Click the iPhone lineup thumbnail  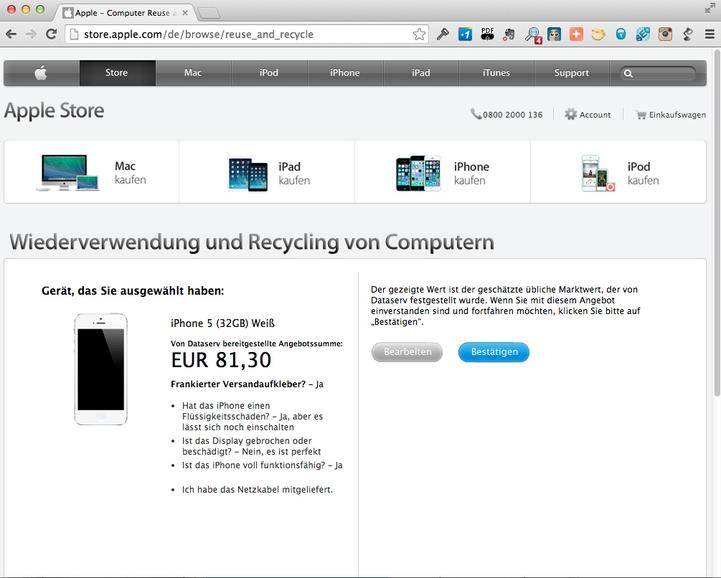pos(418,173)
